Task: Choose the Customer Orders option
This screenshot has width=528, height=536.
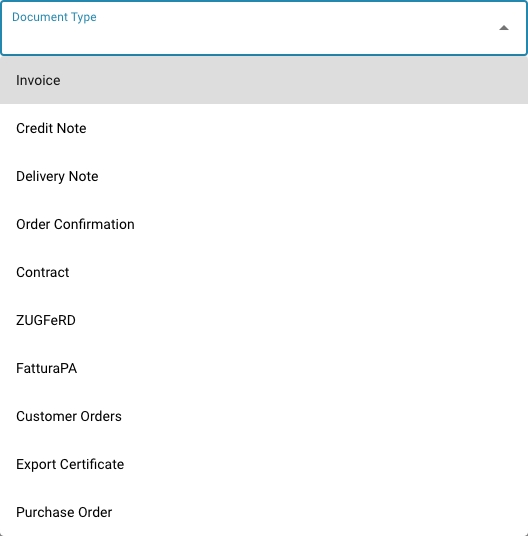Action: 264,416
